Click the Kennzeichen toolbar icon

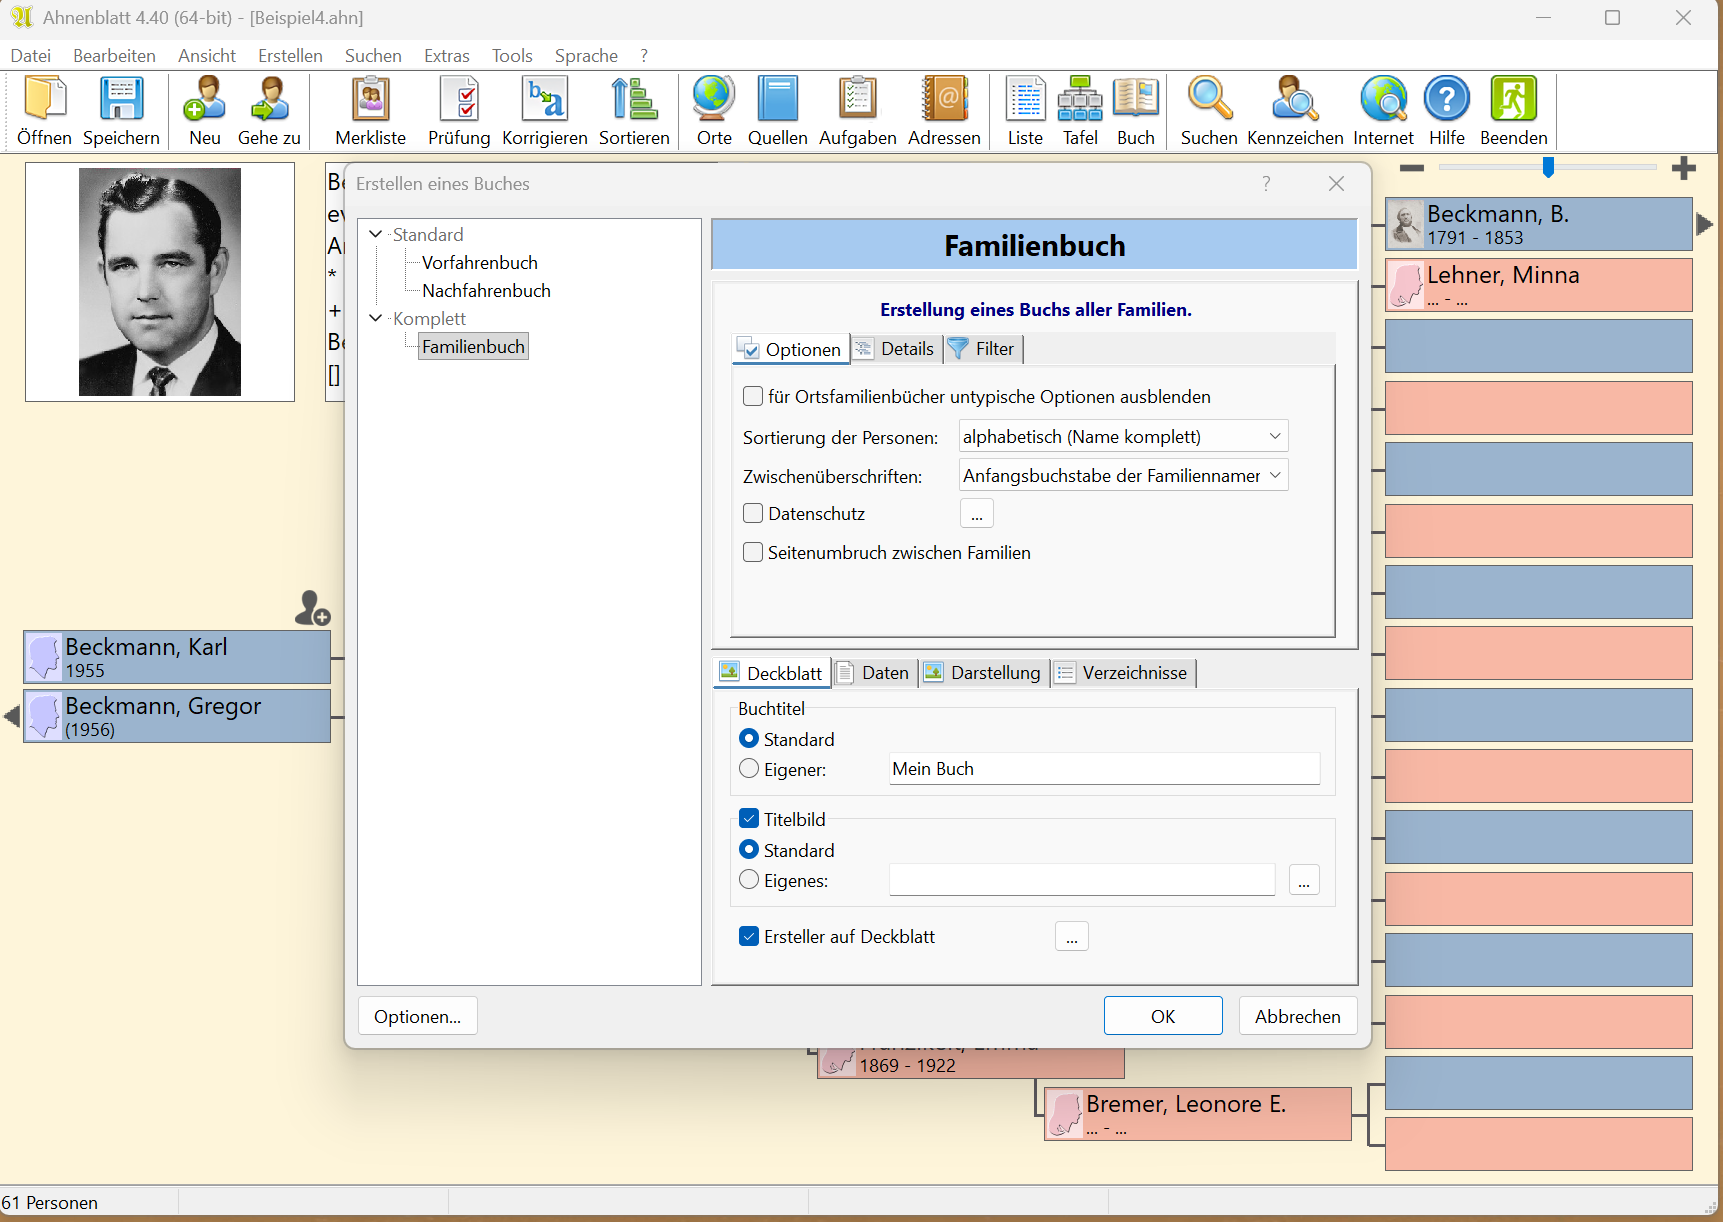click(x=1294, y=111)
